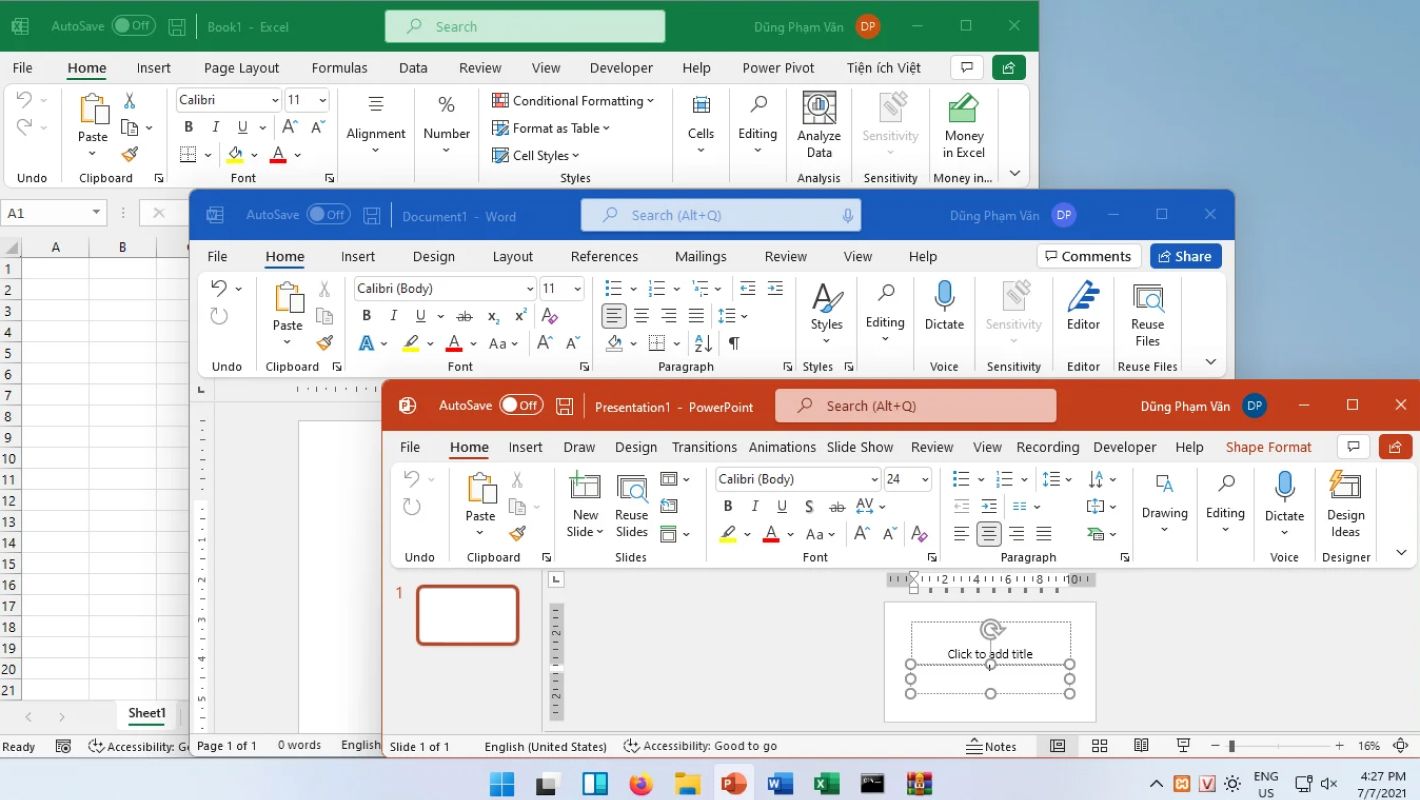Click Show/Hide paragraph marks icon in Word
The height and width of the screenshot is (800, 1420).
point(733,343)
